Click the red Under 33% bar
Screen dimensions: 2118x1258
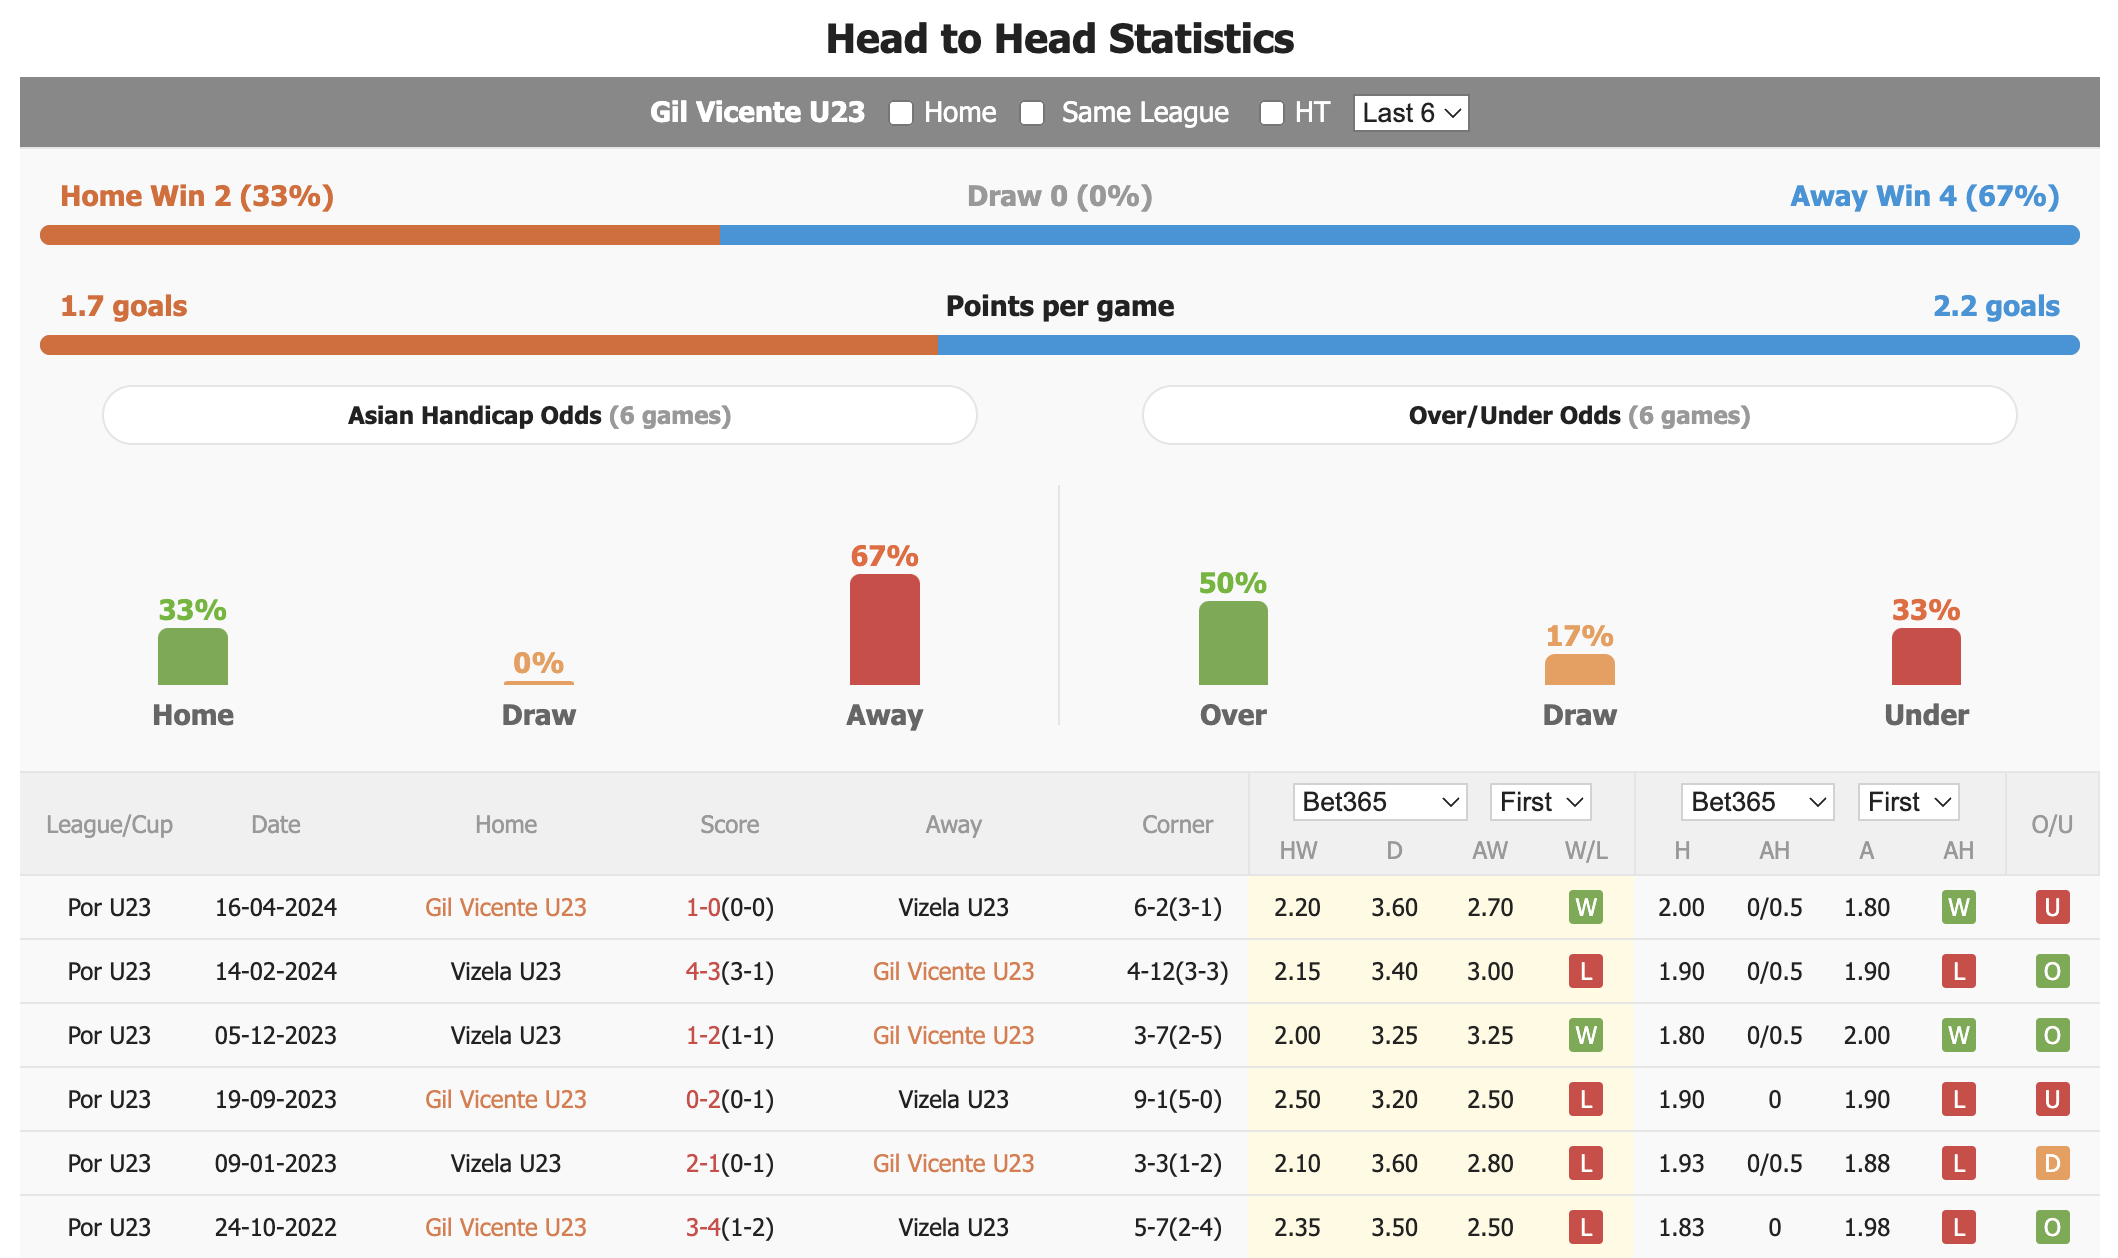(x=1926, y=656)
